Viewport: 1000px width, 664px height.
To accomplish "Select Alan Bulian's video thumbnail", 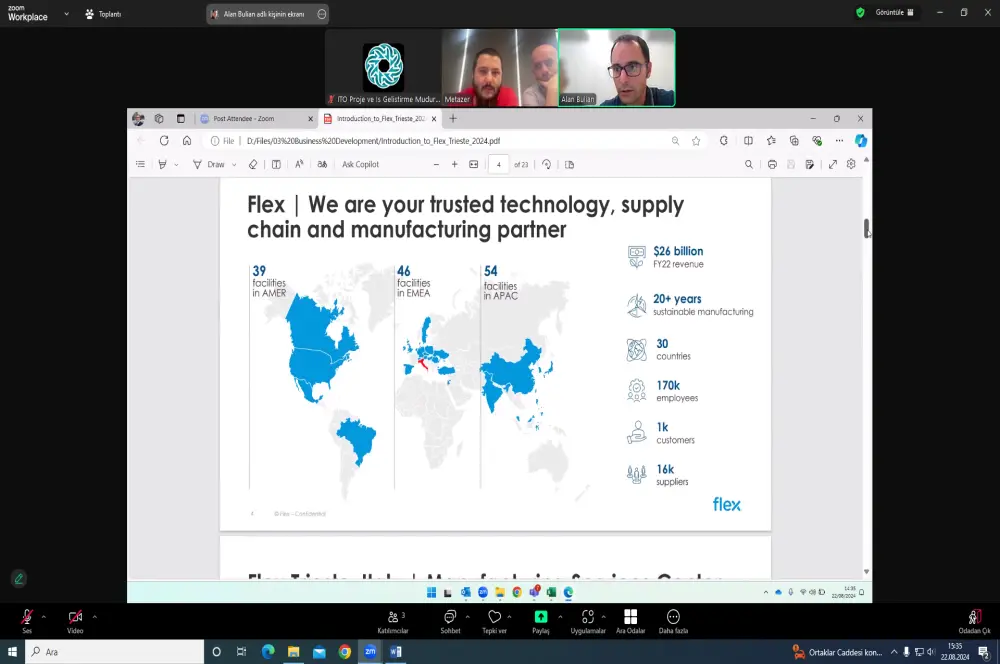I will pos(616,68).
